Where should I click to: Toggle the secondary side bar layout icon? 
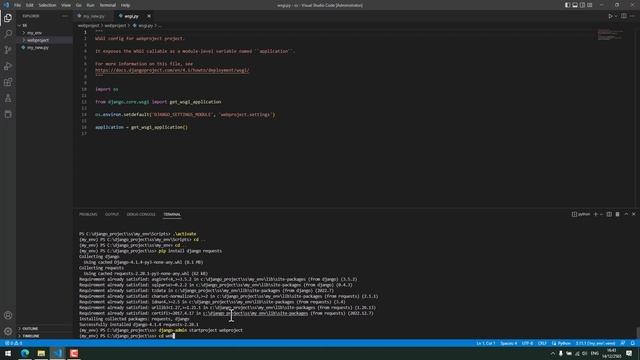point(582,5)
